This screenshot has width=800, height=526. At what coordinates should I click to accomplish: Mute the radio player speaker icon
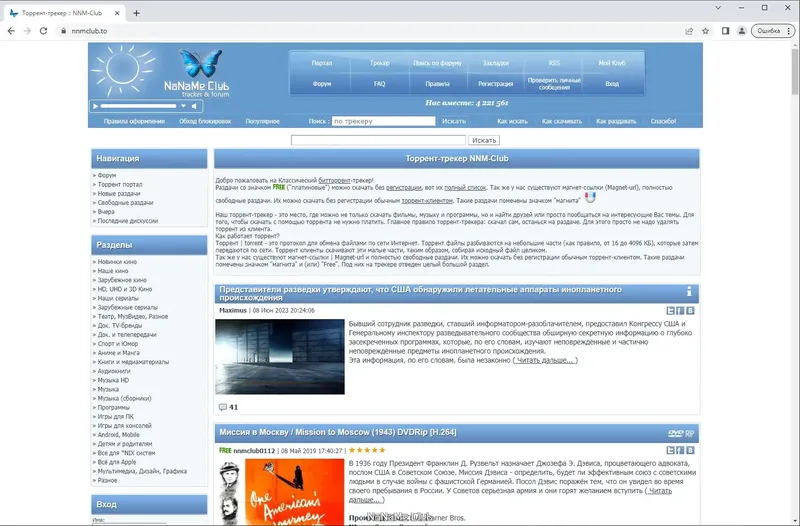(194, 106)
